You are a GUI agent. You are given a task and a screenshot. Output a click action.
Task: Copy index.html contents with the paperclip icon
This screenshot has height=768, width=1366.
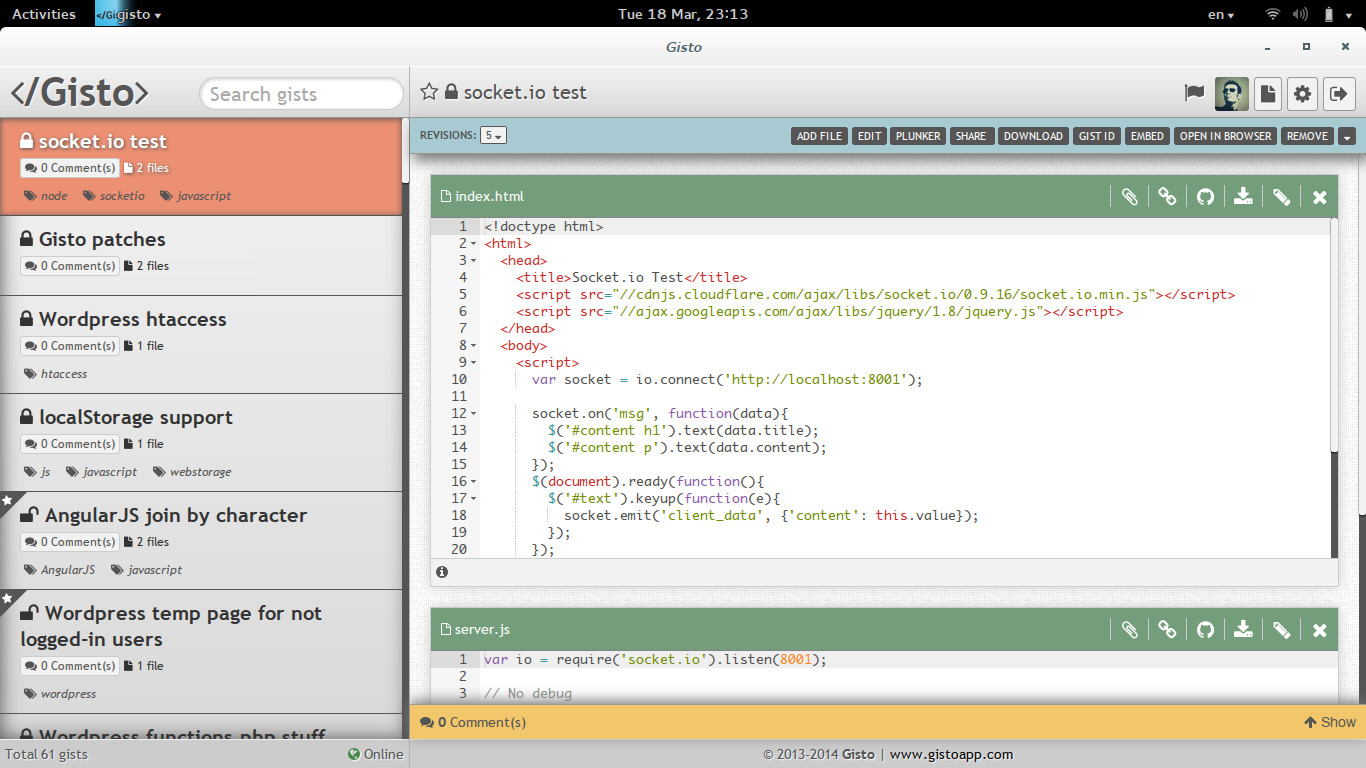click(1129, 197)
